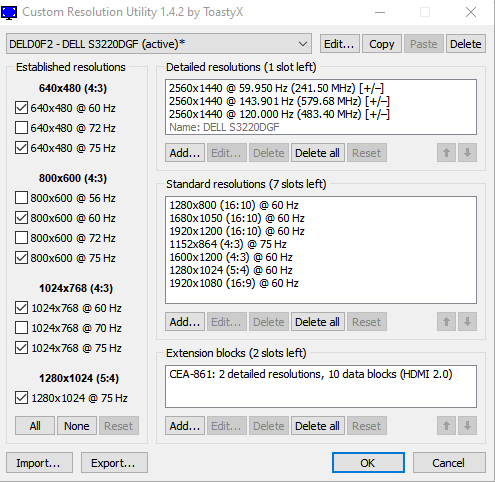Open the Import dialog
The width and height of the screenshot is (495, 482).
tap(39, 463)
